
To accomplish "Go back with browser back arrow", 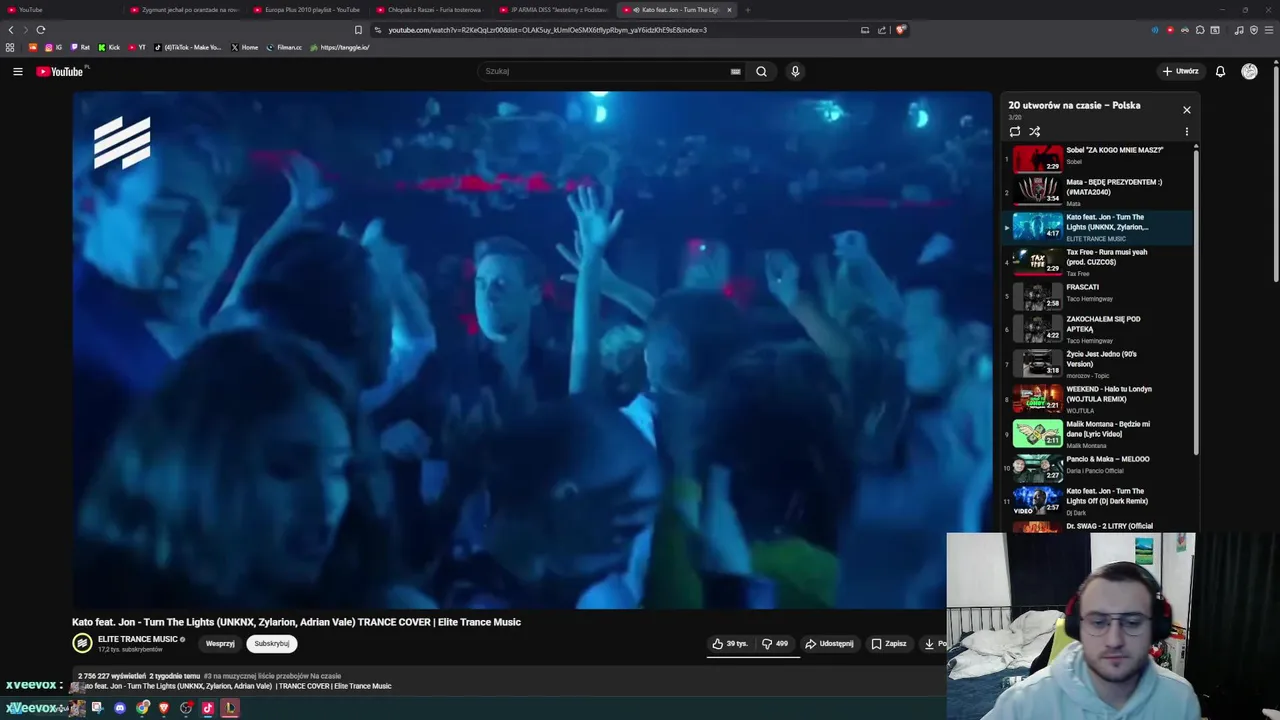I will 11,30.
